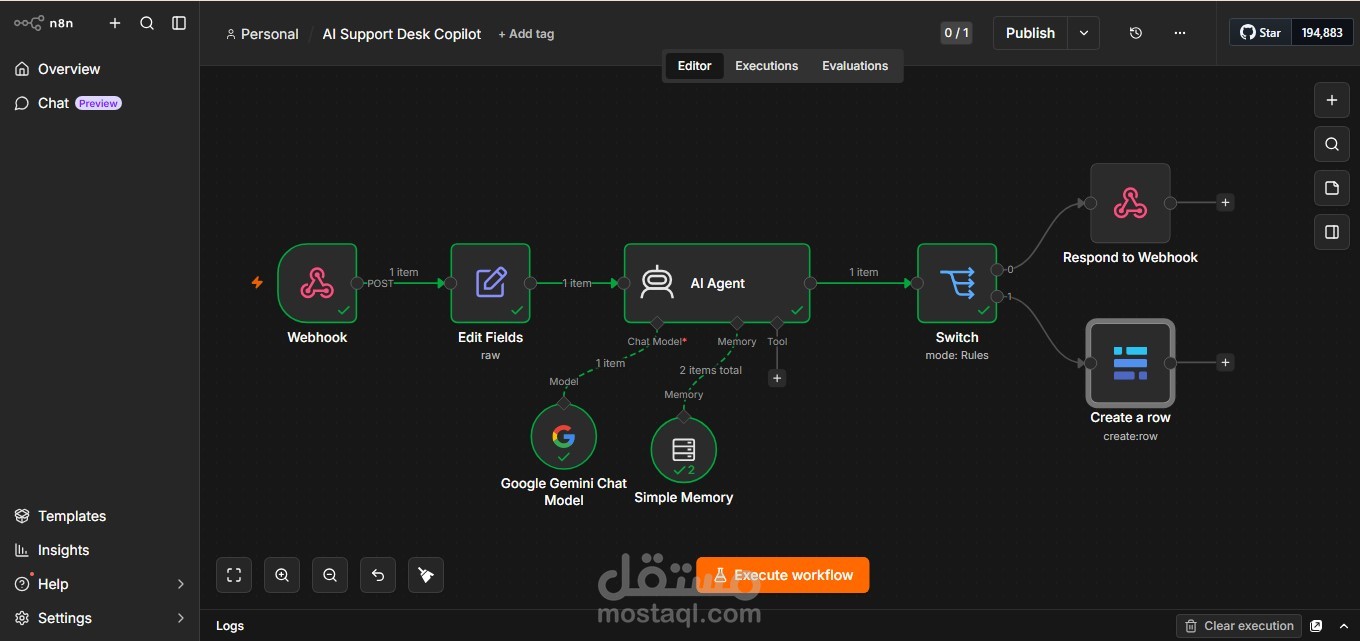This screenshot has width=1360, height=641.
Task: Open Templates section
Action: pyautogui.click(x=100, y=516)
